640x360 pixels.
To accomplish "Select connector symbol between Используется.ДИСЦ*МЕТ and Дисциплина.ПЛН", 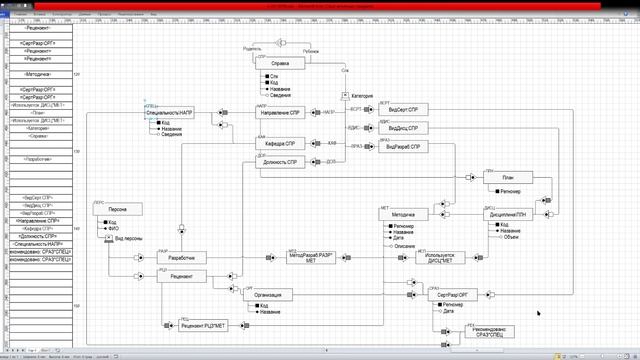I will click(x=478, y=258).
